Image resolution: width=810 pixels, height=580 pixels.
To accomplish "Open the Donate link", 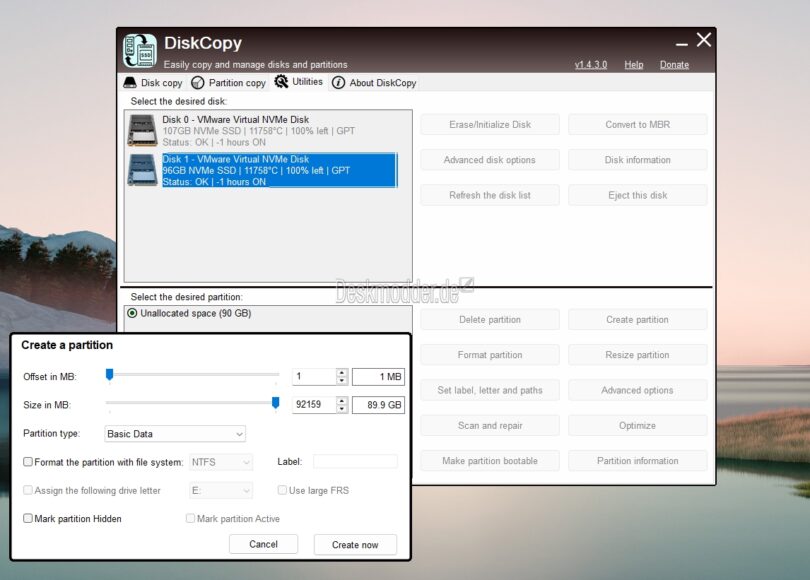I will click(x=675, y=63).
